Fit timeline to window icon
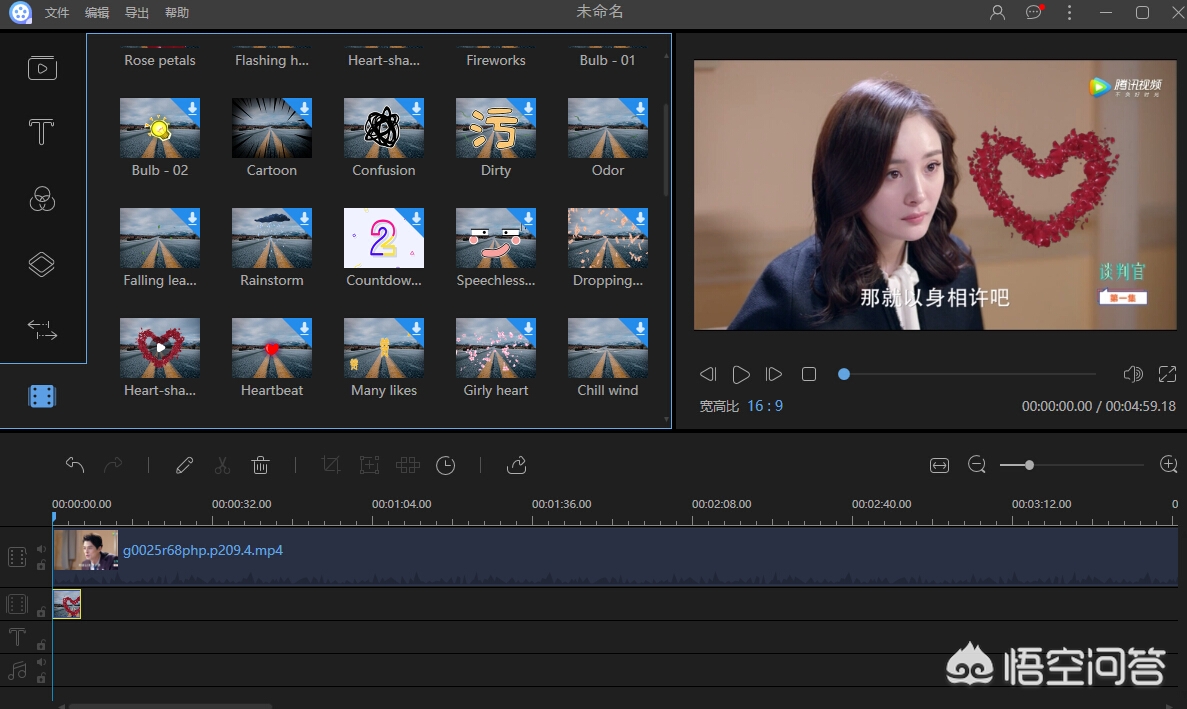 pyautogui.click(x=939, y=465)
